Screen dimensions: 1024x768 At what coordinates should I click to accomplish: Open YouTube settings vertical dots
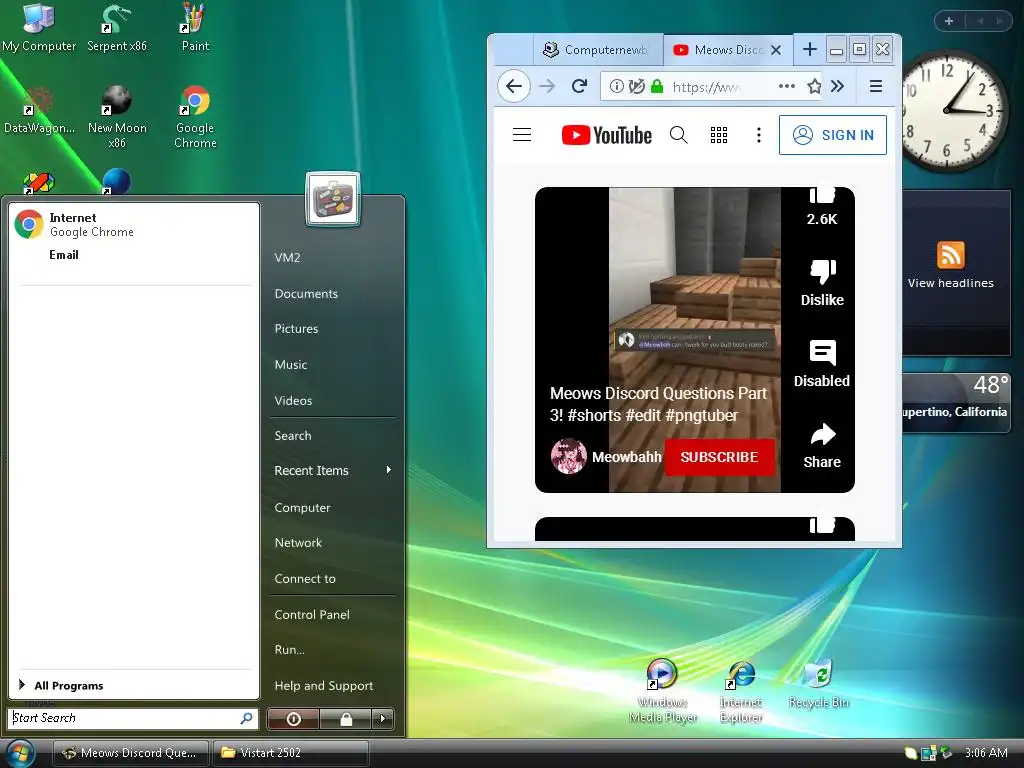click(758, 135)
